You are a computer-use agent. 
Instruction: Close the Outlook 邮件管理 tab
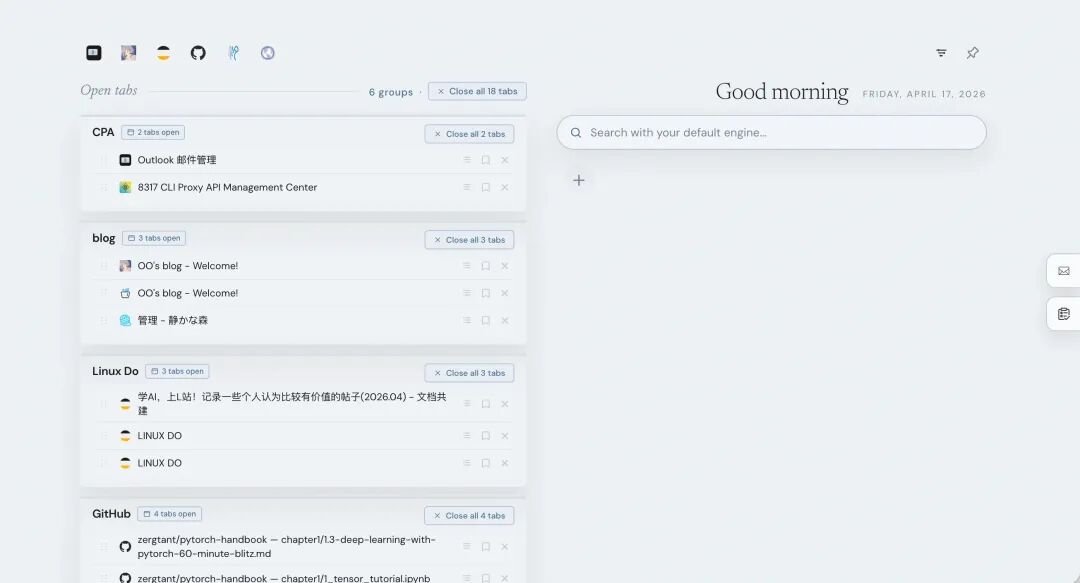(505, 160)
